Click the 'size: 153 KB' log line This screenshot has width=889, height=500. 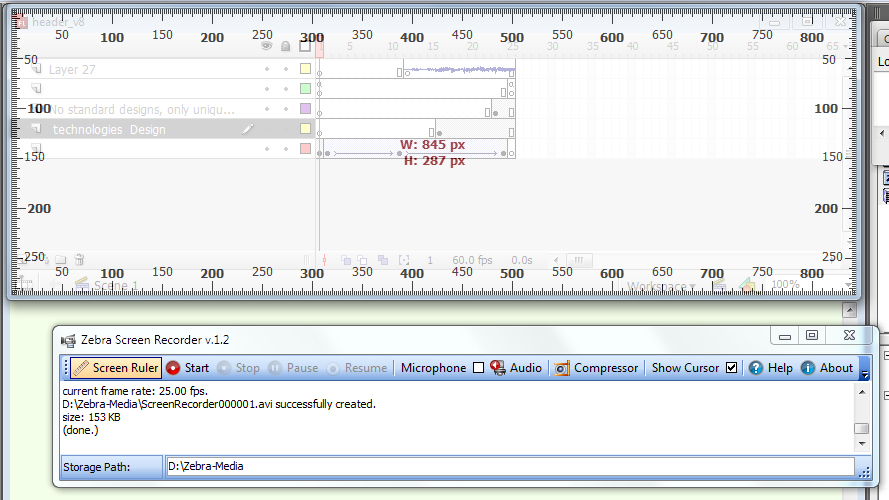pyautogui.click(x=91, y=417)
